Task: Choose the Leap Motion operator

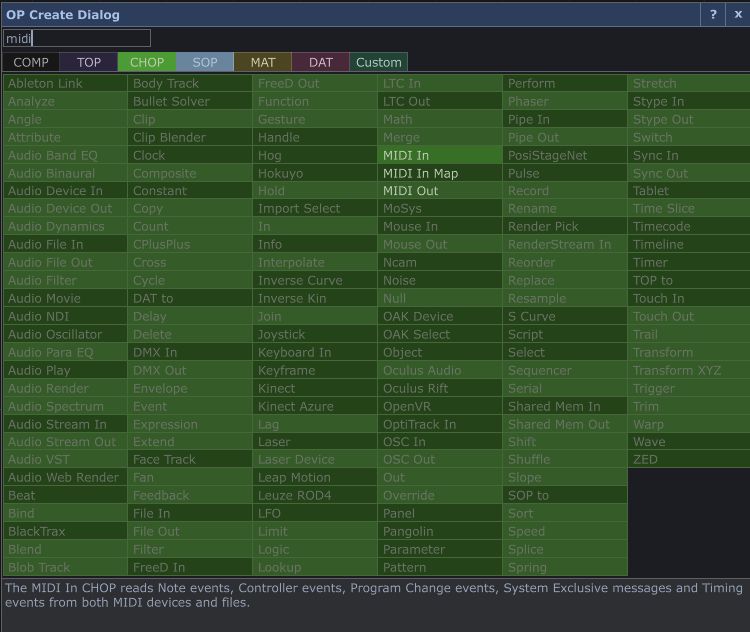Action: click(x=315, y=477)
